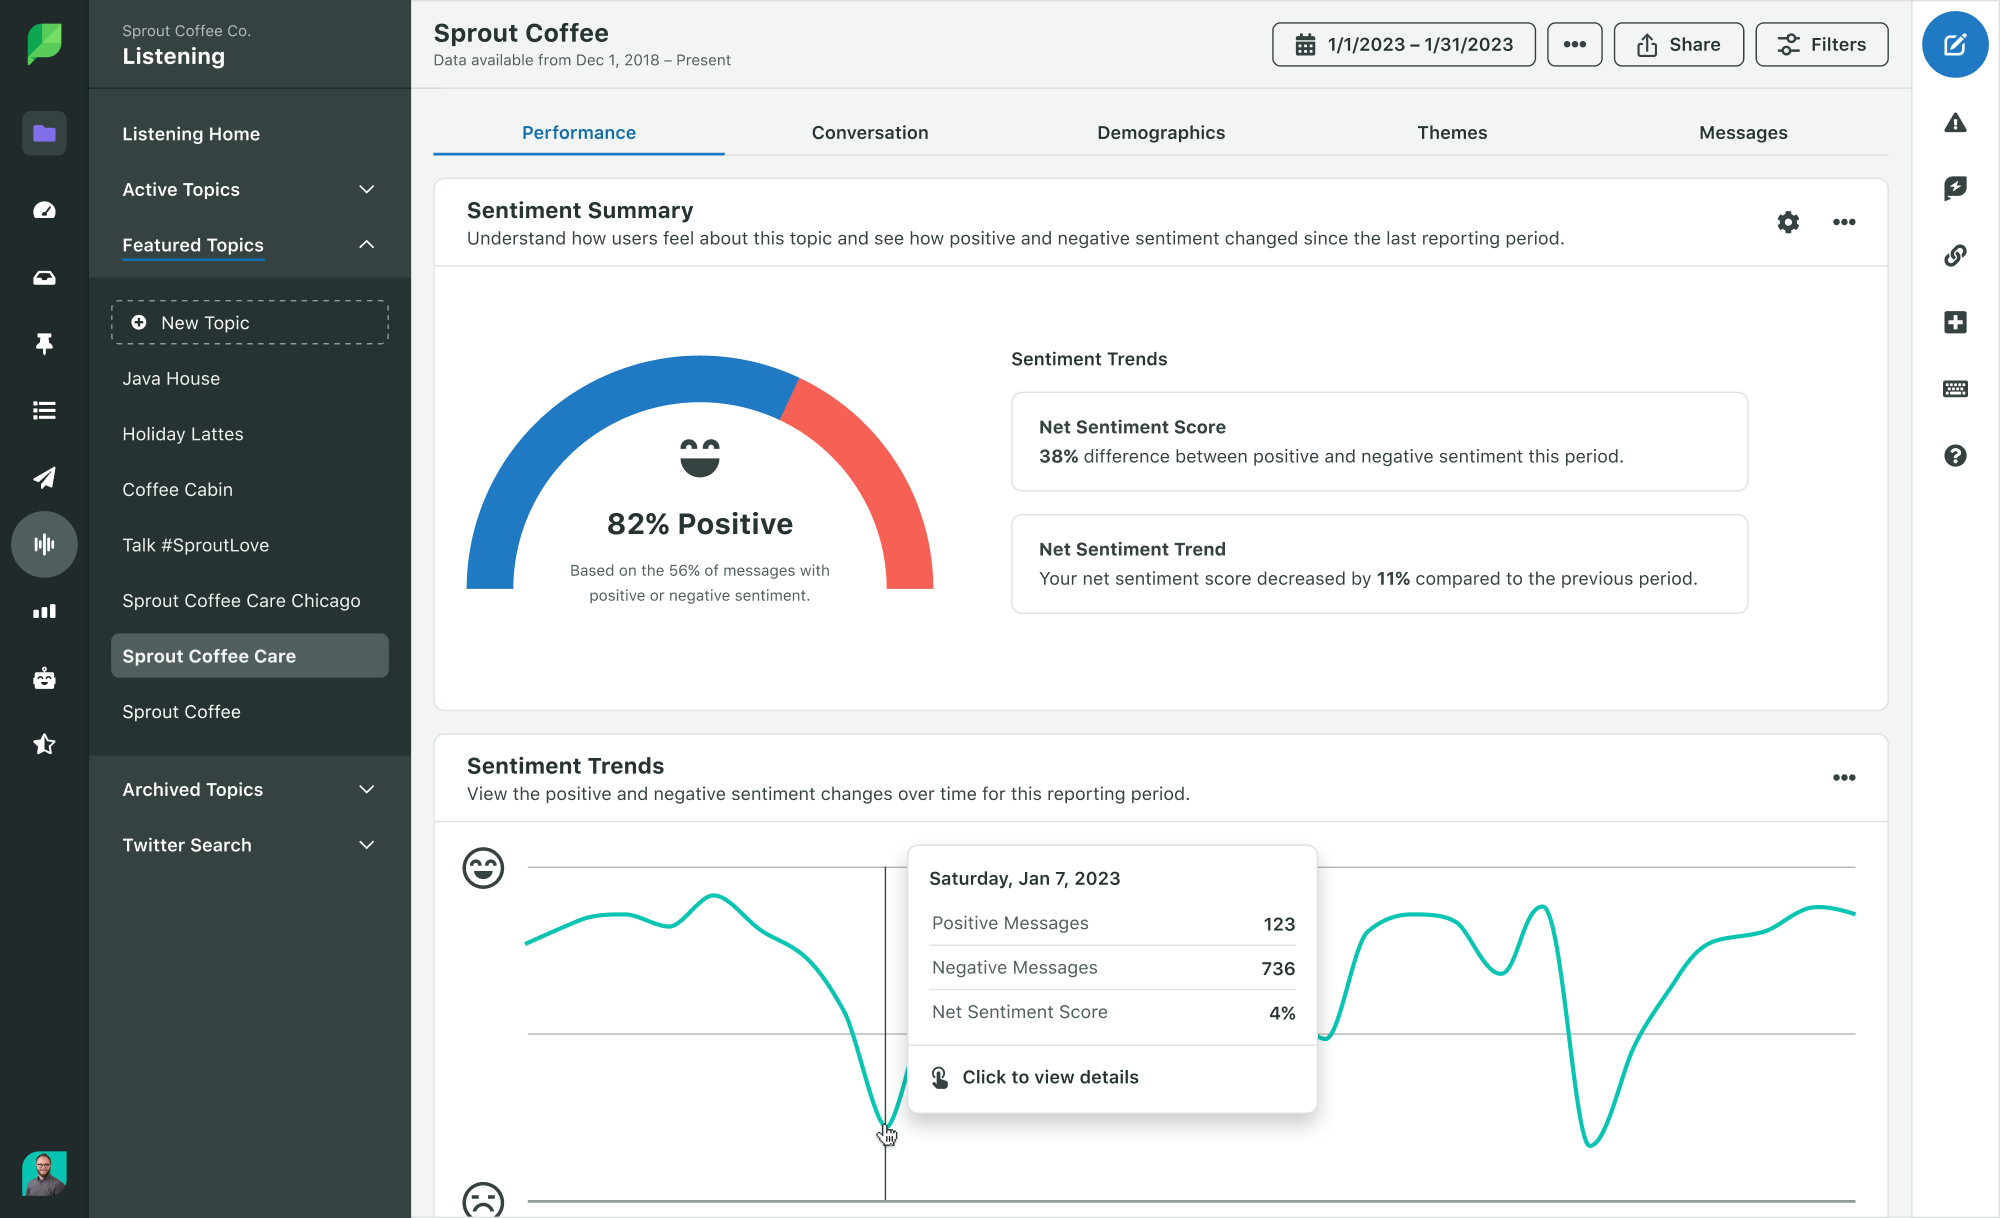The image size is (2000, 1218).
Task: Expand the Active Topics section
Action: pyautogui.click(x=364, y=187)
